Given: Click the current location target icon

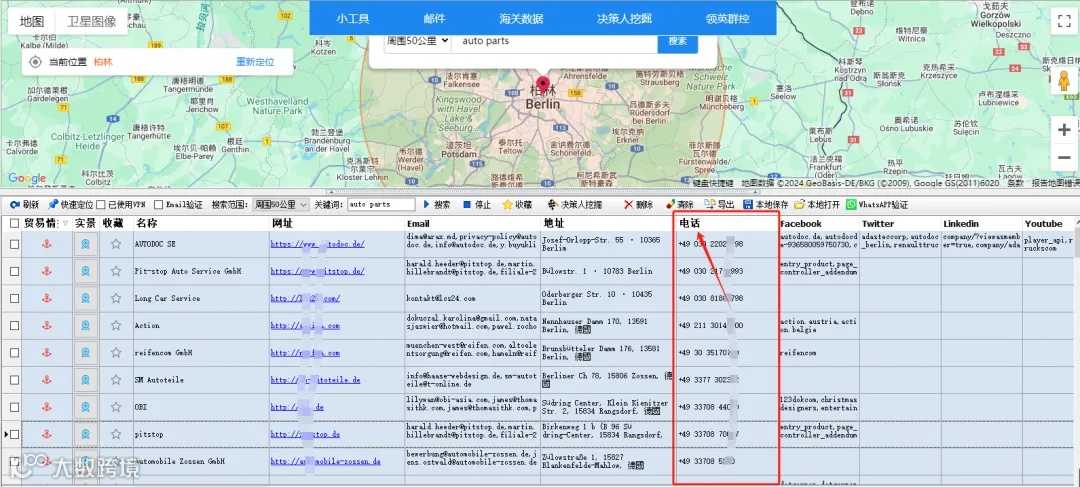Looking at the screenshot, I should [36, 62].
